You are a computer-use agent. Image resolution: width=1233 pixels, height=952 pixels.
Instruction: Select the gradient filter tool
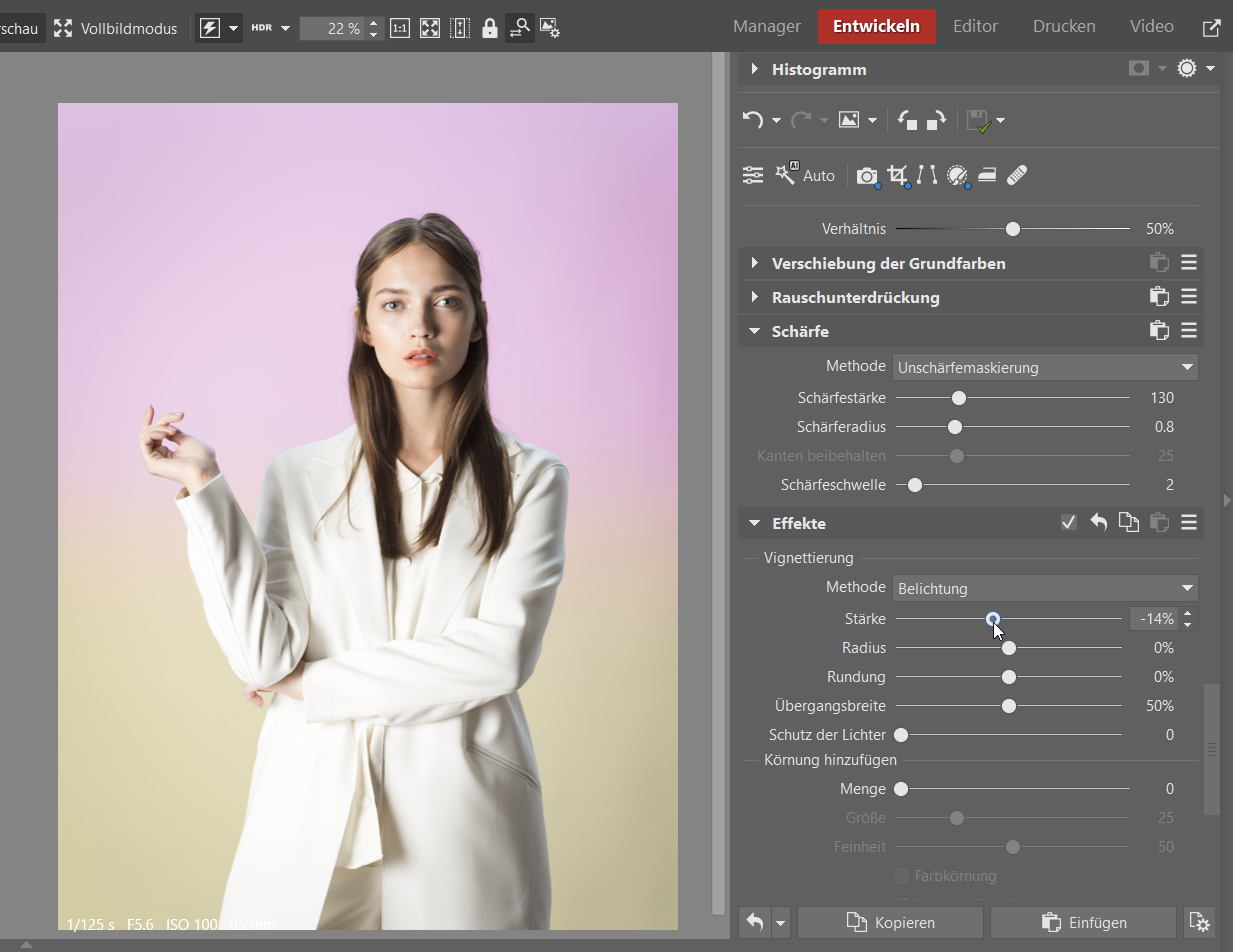point(987,176)
